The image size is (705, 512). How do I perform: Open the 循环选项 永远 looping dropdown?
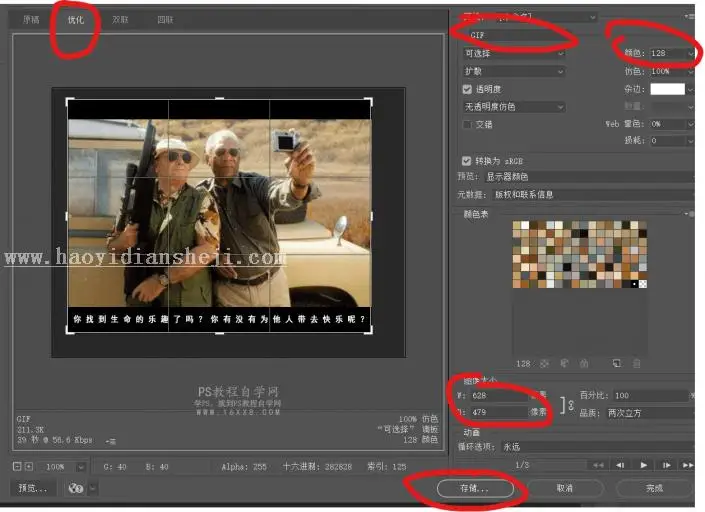(x=597, y=447)
